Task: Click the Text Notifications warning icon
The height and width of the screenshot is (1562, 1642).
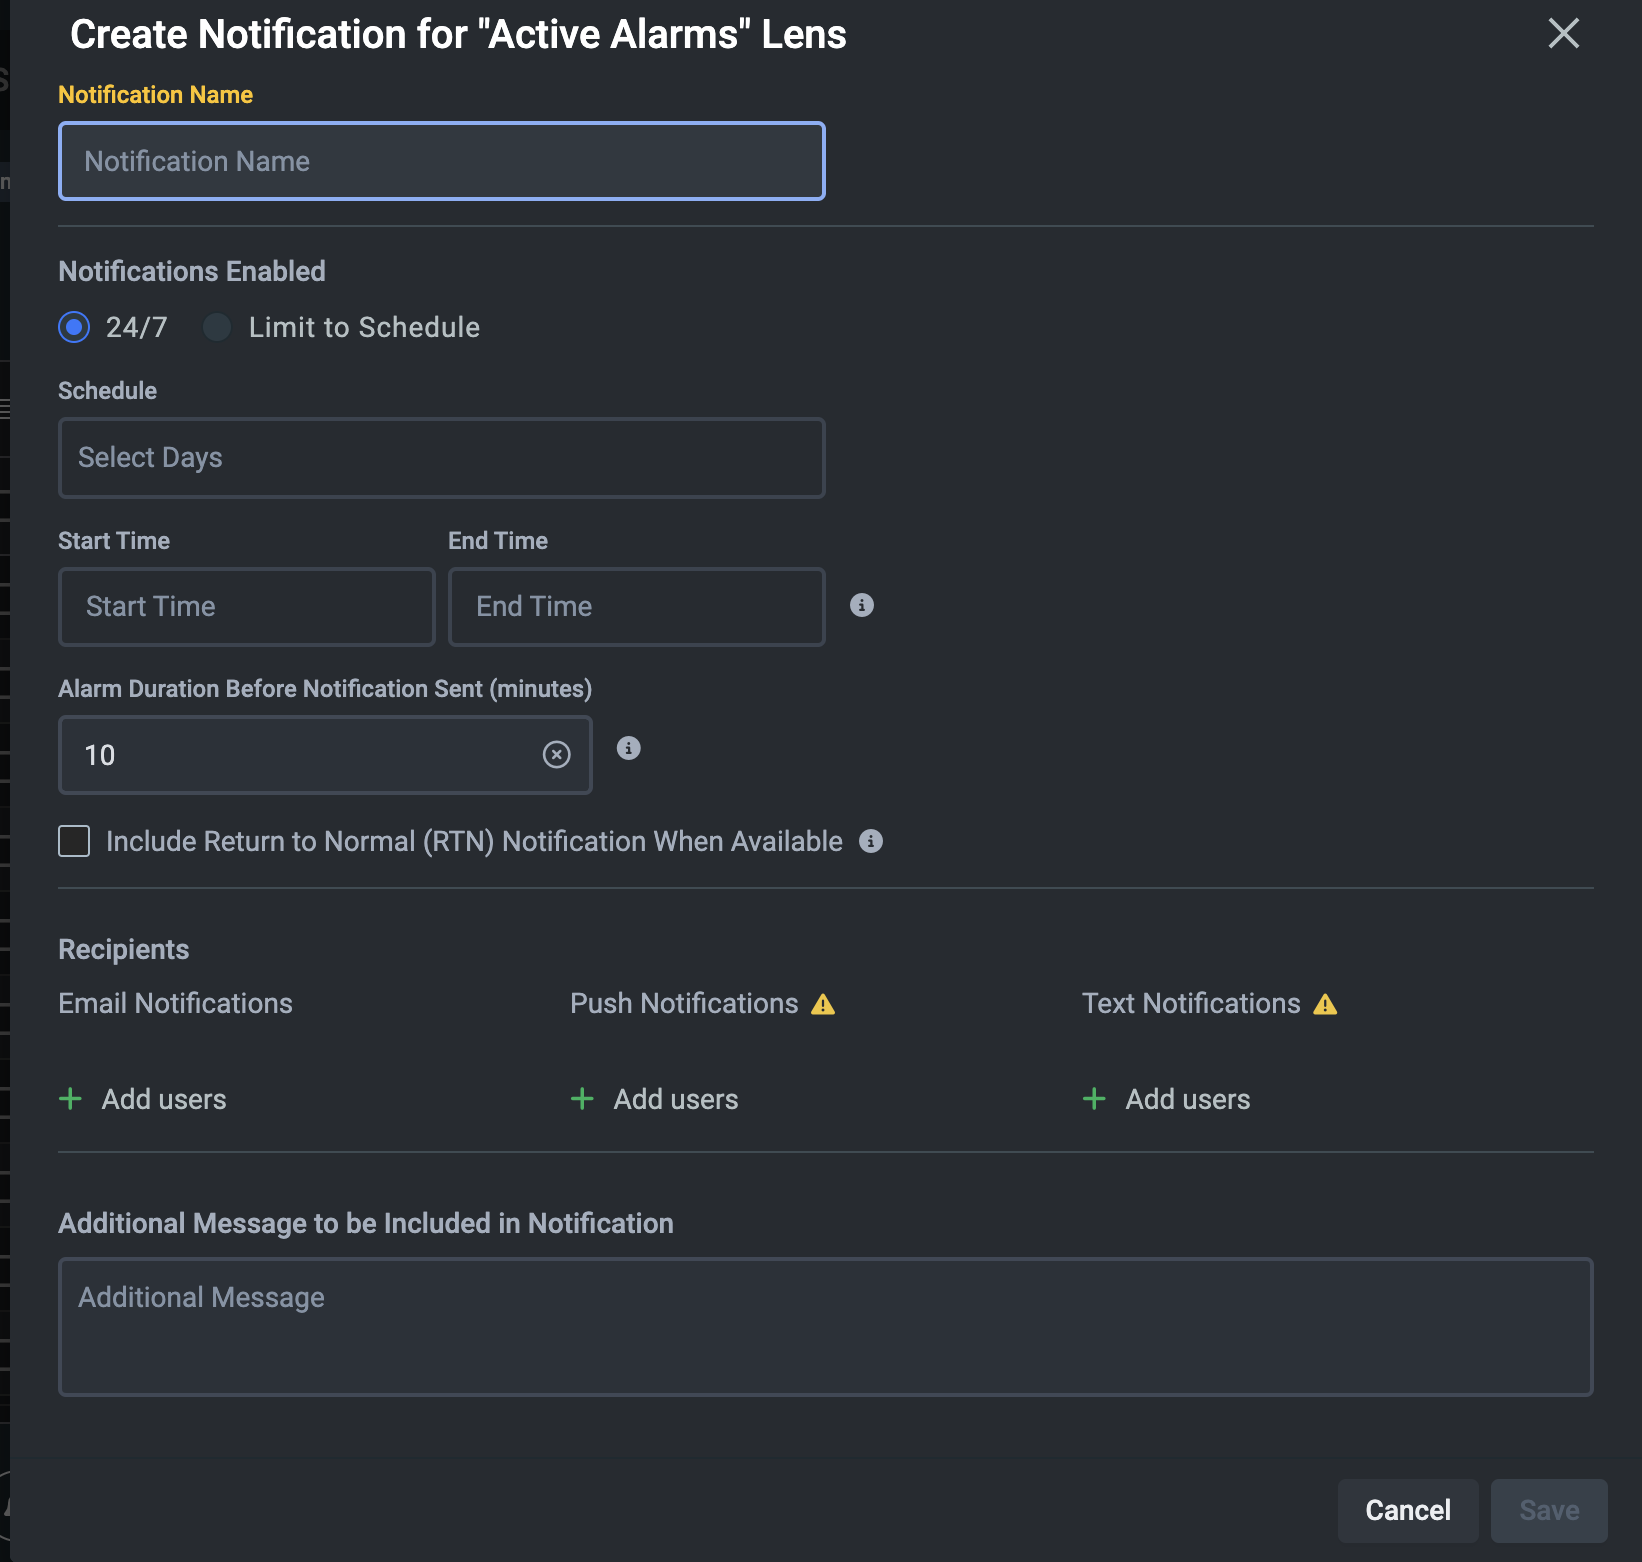Action: (1325, 1004)
